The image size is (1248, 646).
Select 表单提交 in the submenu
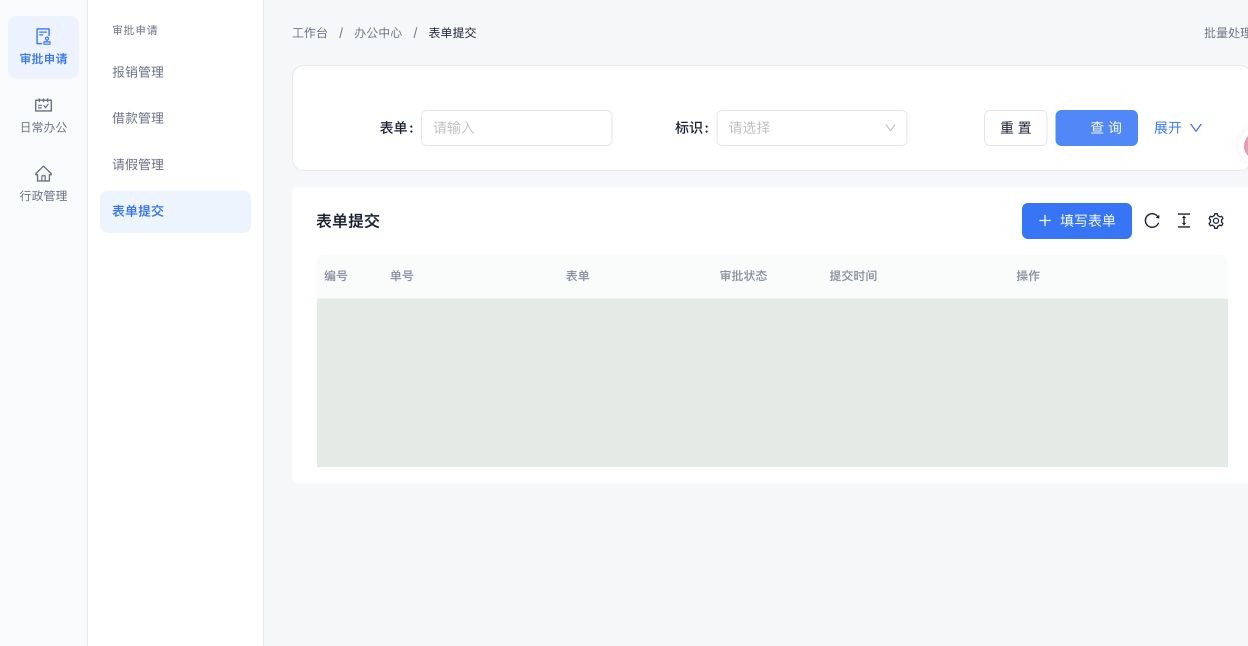coord(175,212)
